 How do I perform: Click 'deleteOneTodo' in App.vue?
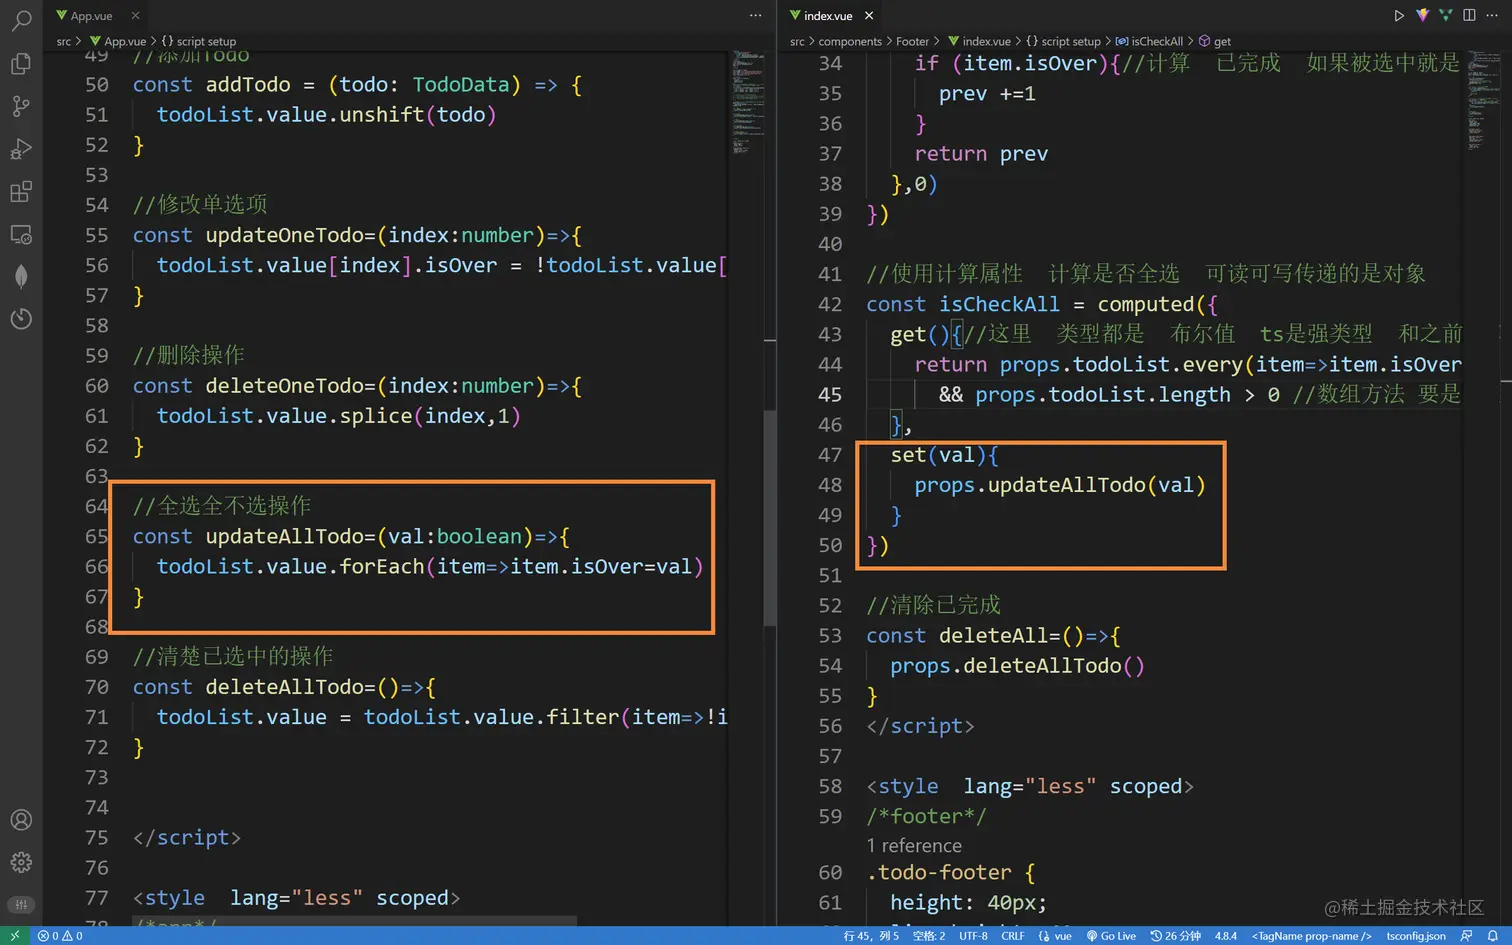tap(285, 386)
